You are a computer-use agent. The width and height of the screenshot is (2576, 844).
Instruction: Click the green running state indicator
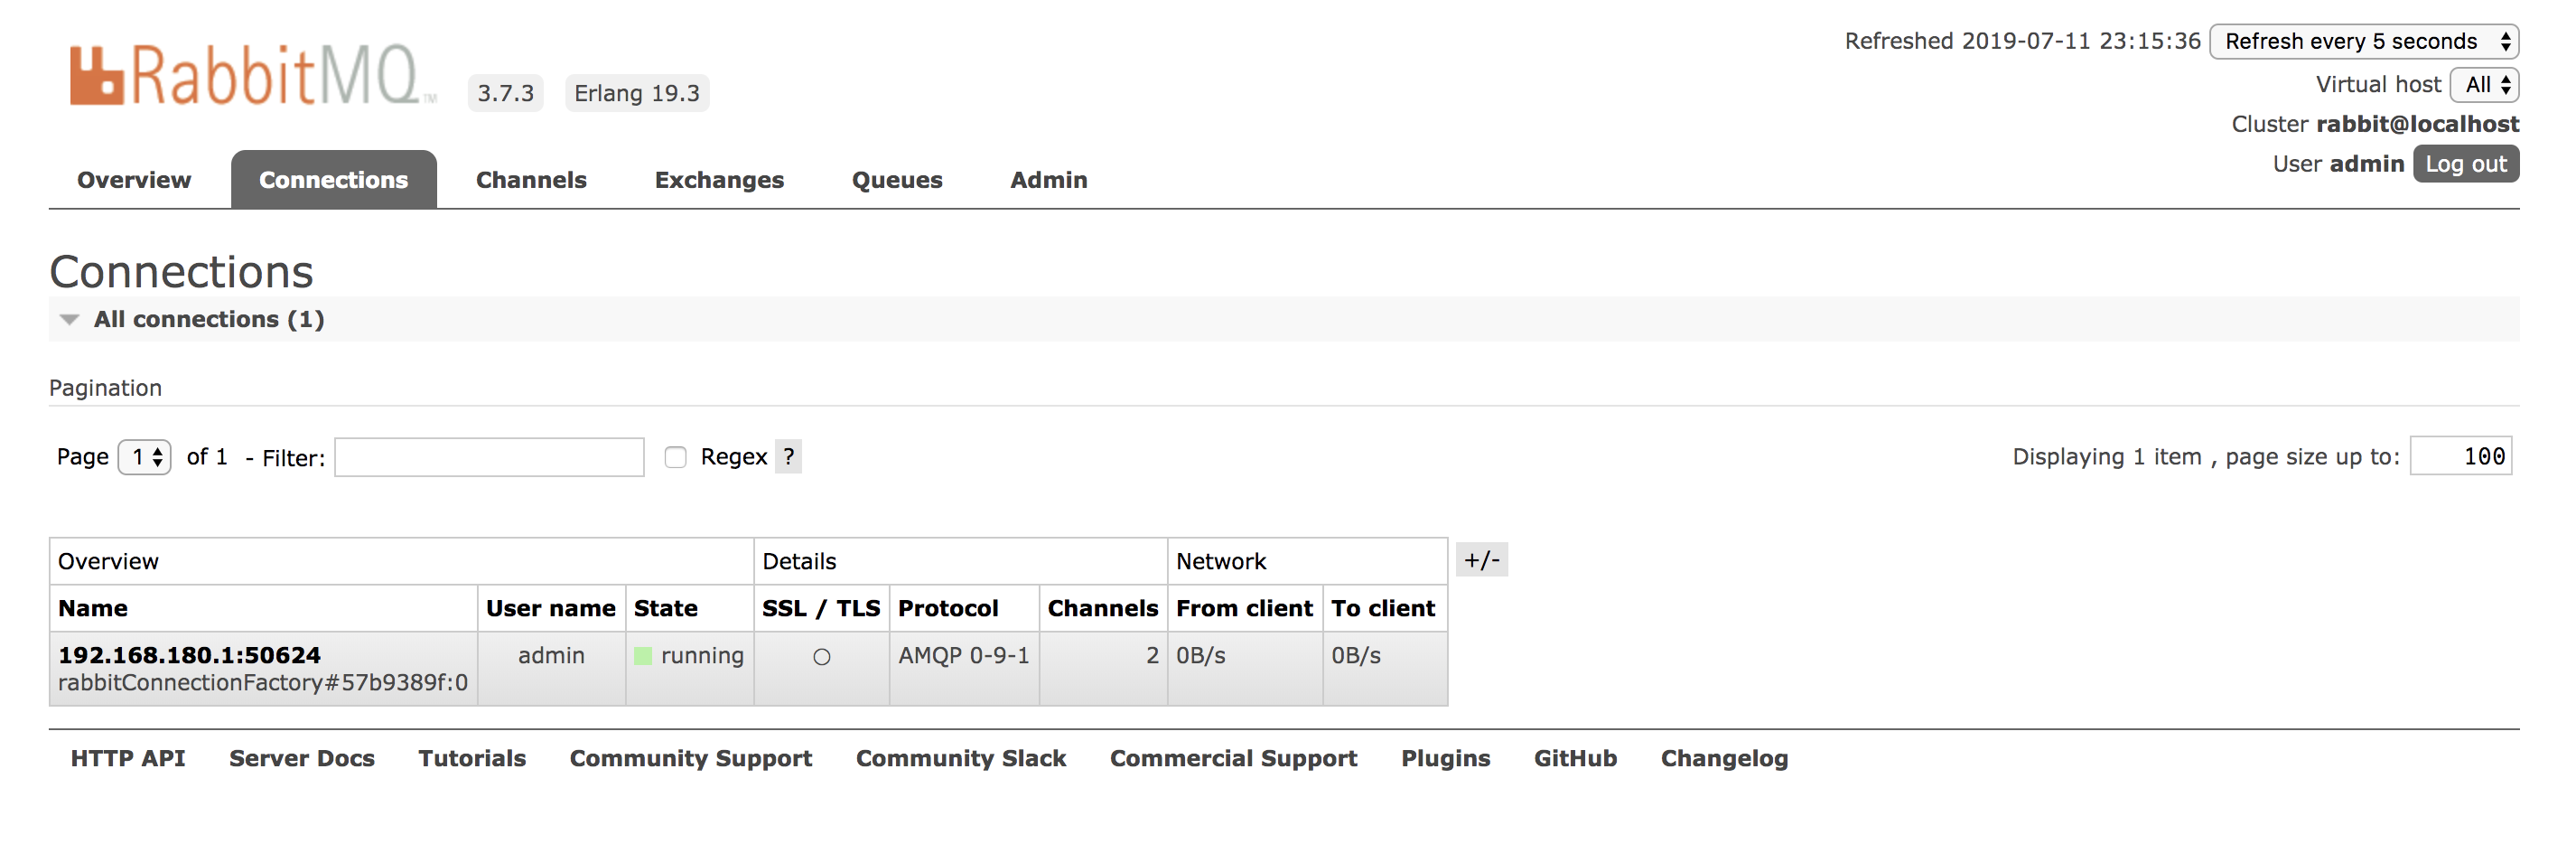(643, 656)
